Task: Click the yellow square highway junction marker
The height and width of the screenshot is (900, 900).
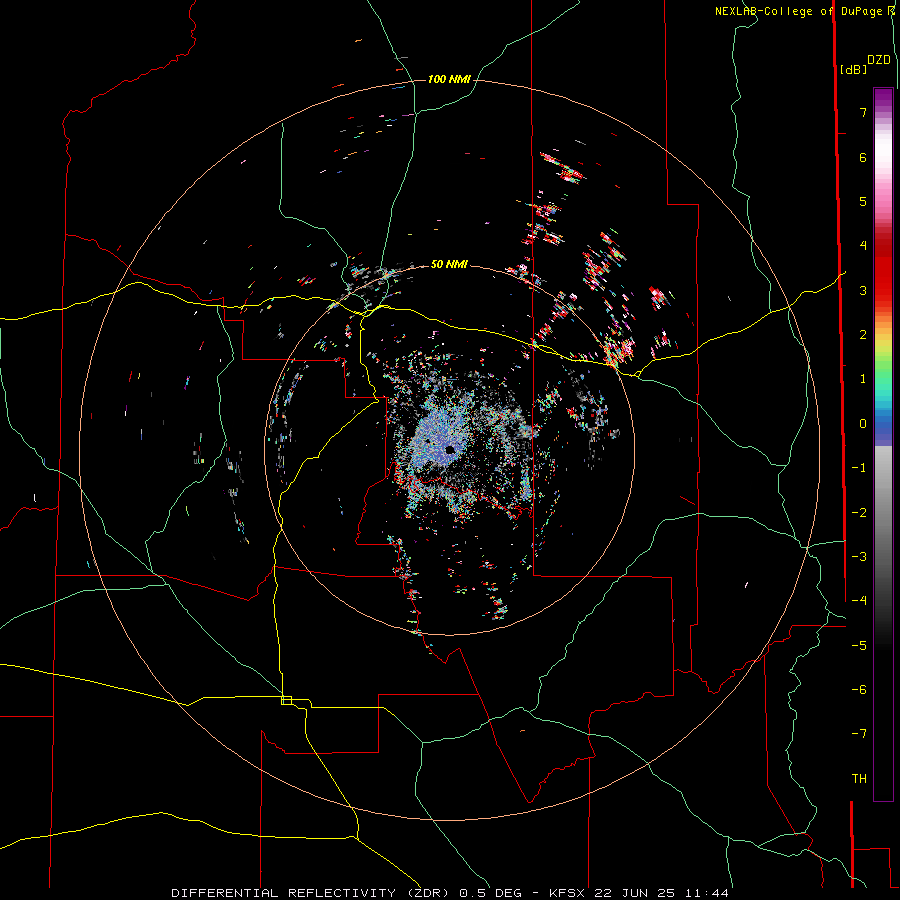Action: (286, 700)
